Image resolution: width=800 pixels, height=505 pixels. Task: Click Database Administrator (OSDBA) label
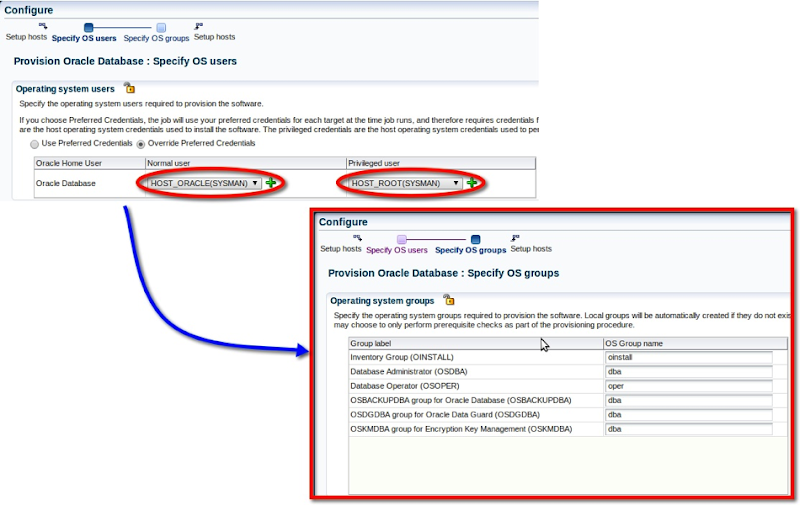click(409, 372)
